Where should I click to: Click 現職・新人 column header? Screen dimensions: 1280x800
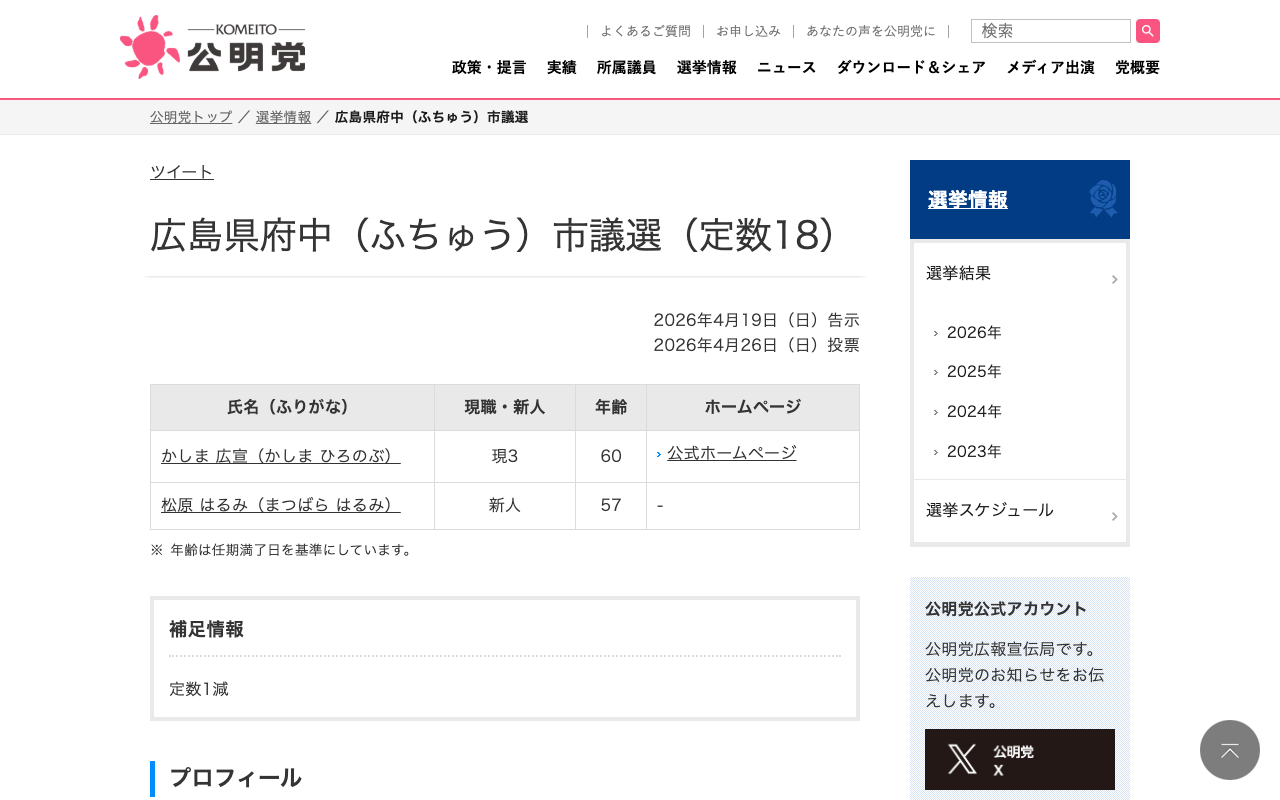505,407
